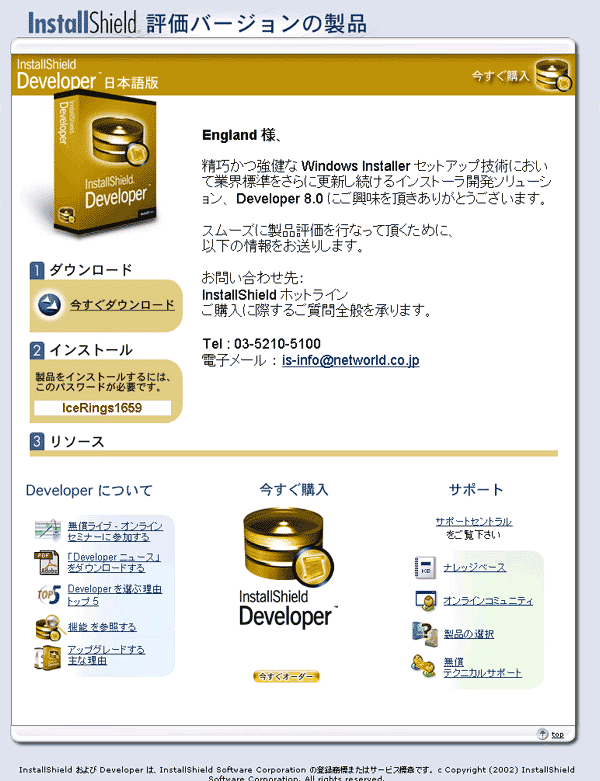Open the is-info@networld.co.jp email link
600x781 pixels.
(x=351, y=360)
